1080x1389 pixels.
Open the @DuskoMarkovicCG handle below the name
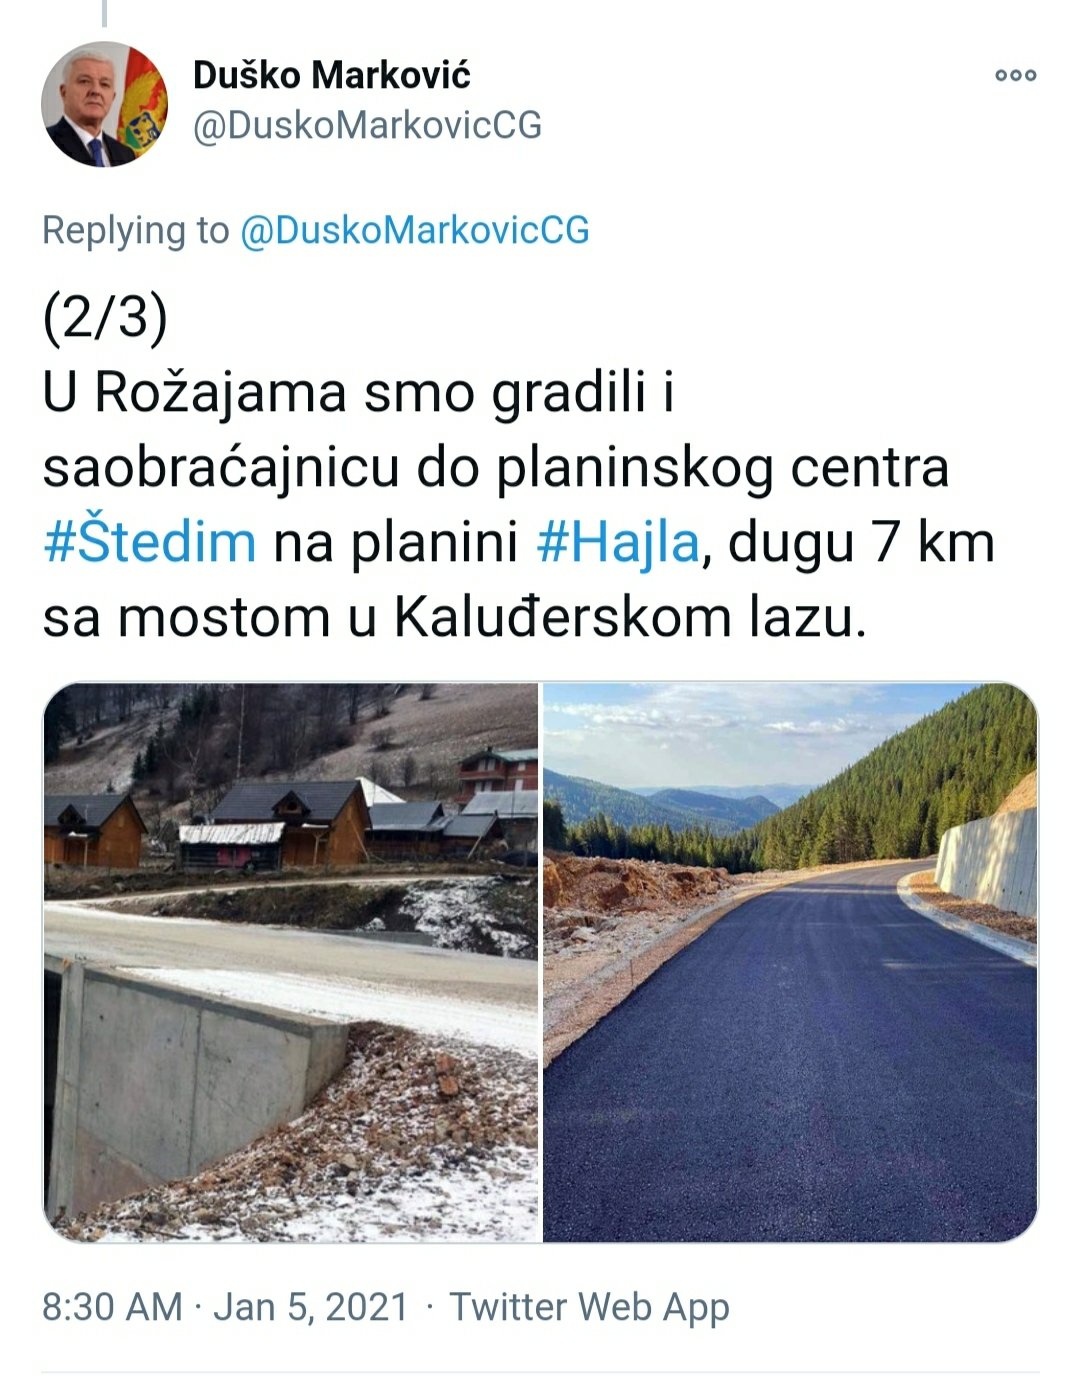click(367, 126)
